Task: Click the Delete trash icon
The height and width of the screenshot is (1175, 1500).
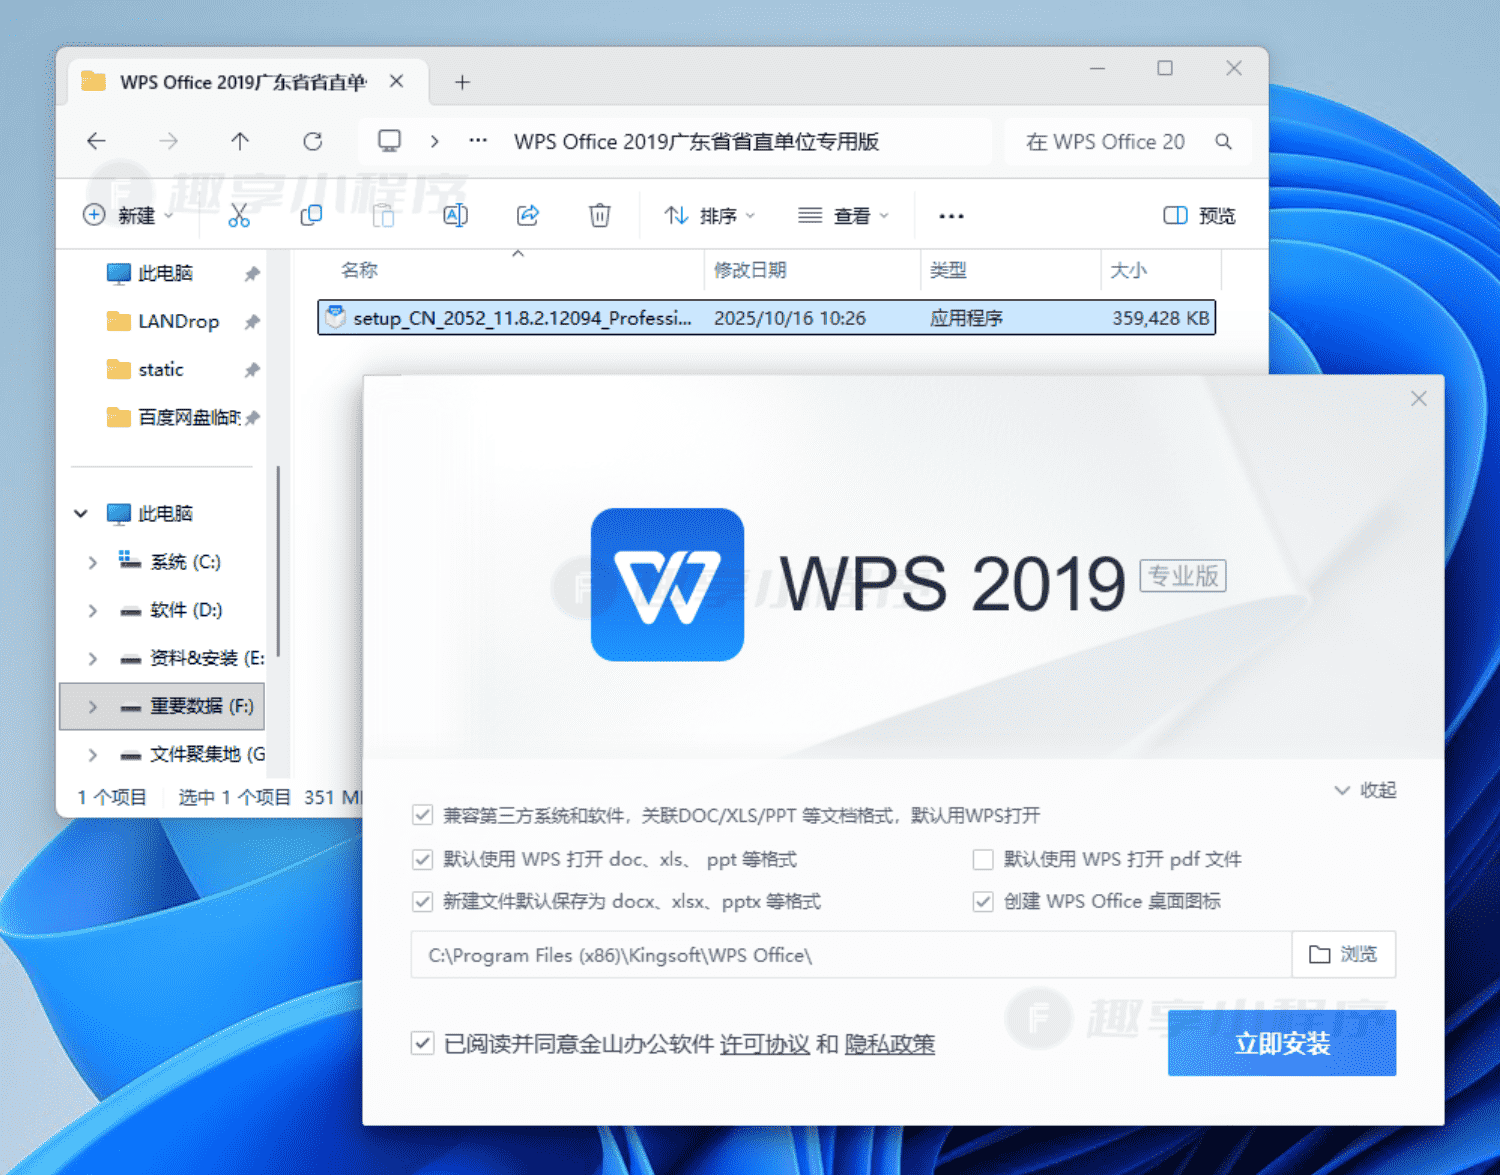Action: (599, 215)
